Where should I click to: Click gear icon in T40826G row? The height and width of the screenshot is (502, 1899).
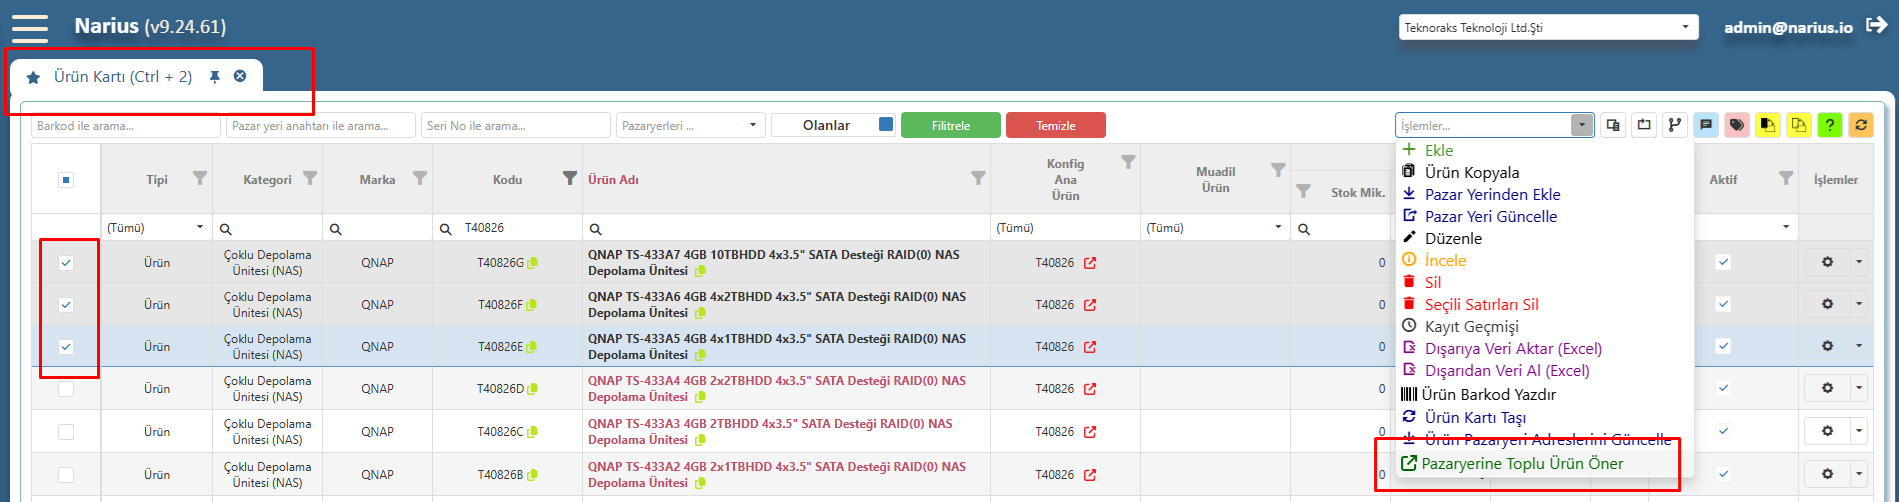(x=1828, y=262)
